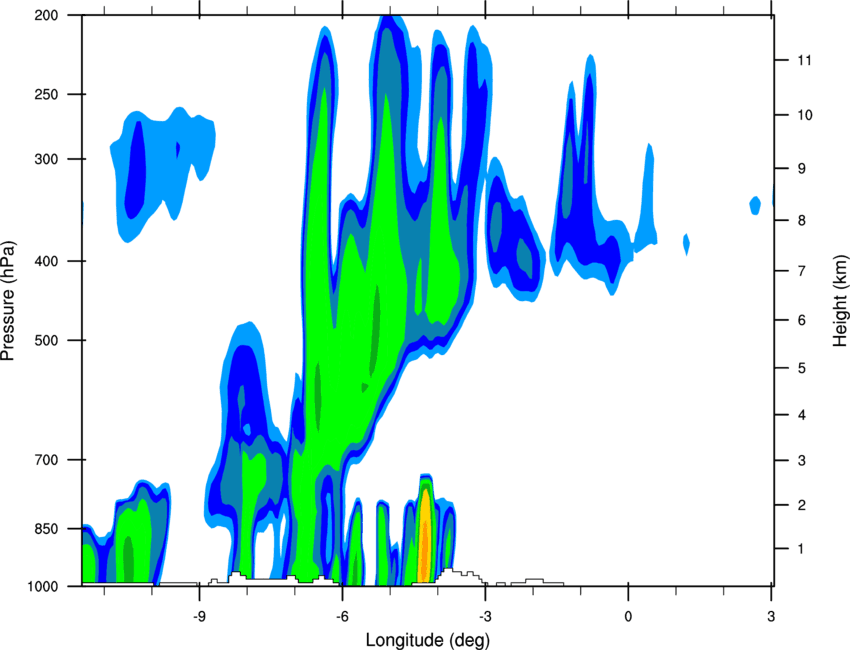This screenshot has width=850, height=650.
Task: Click the 1 km height tick label
Action: pos(801,549)
